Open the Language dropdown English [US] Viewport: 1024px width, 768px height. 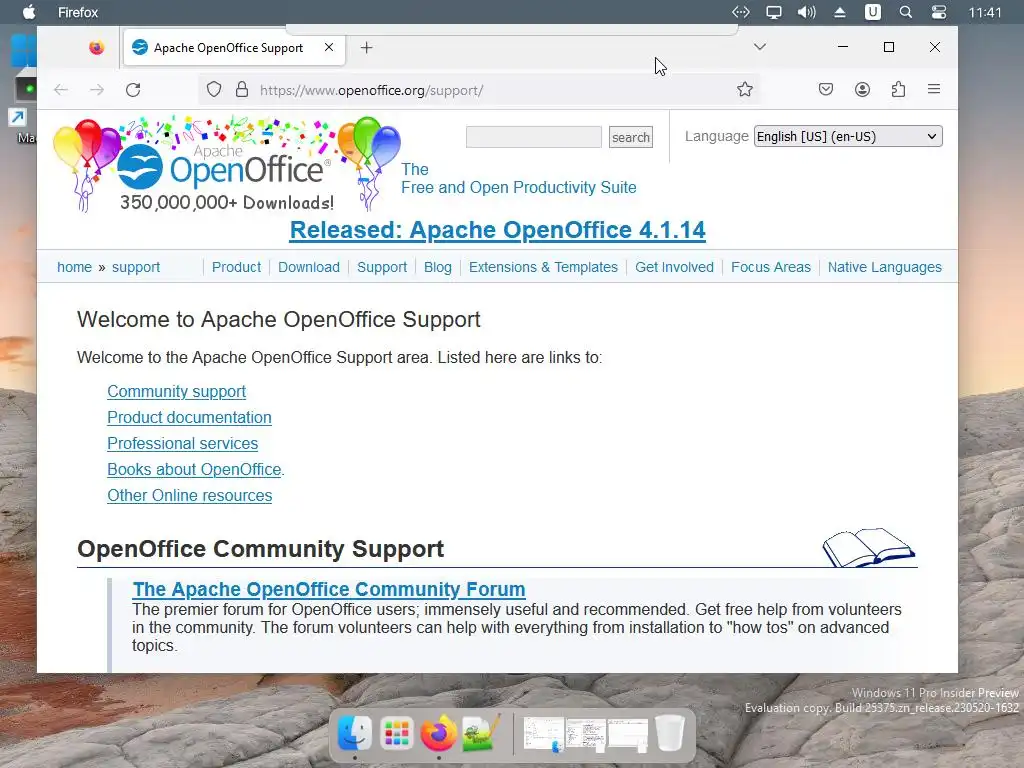(x=848, y=136)
